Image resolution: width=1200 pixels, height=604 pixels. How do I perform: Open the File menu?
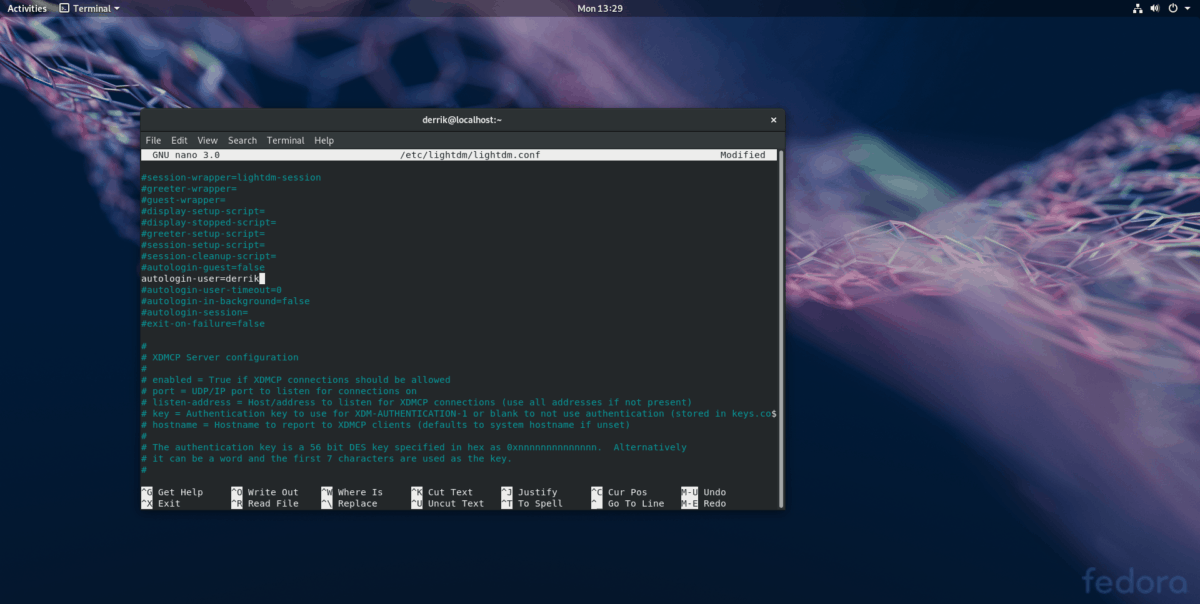coord(153,141)
